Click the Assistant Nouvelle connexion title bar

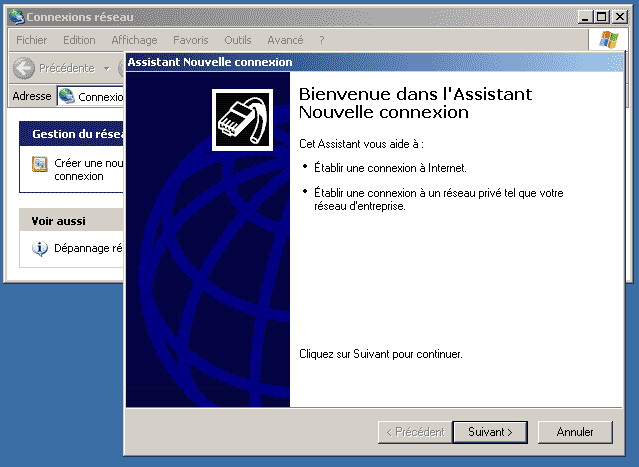tap(374, 62)
